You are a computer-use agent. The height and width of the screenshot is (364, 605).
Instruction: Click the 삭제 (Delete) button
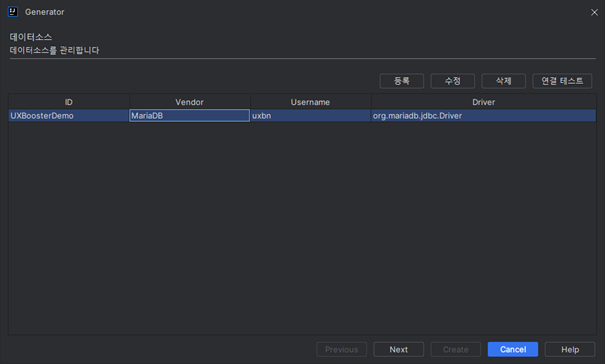tap(504, 81)
